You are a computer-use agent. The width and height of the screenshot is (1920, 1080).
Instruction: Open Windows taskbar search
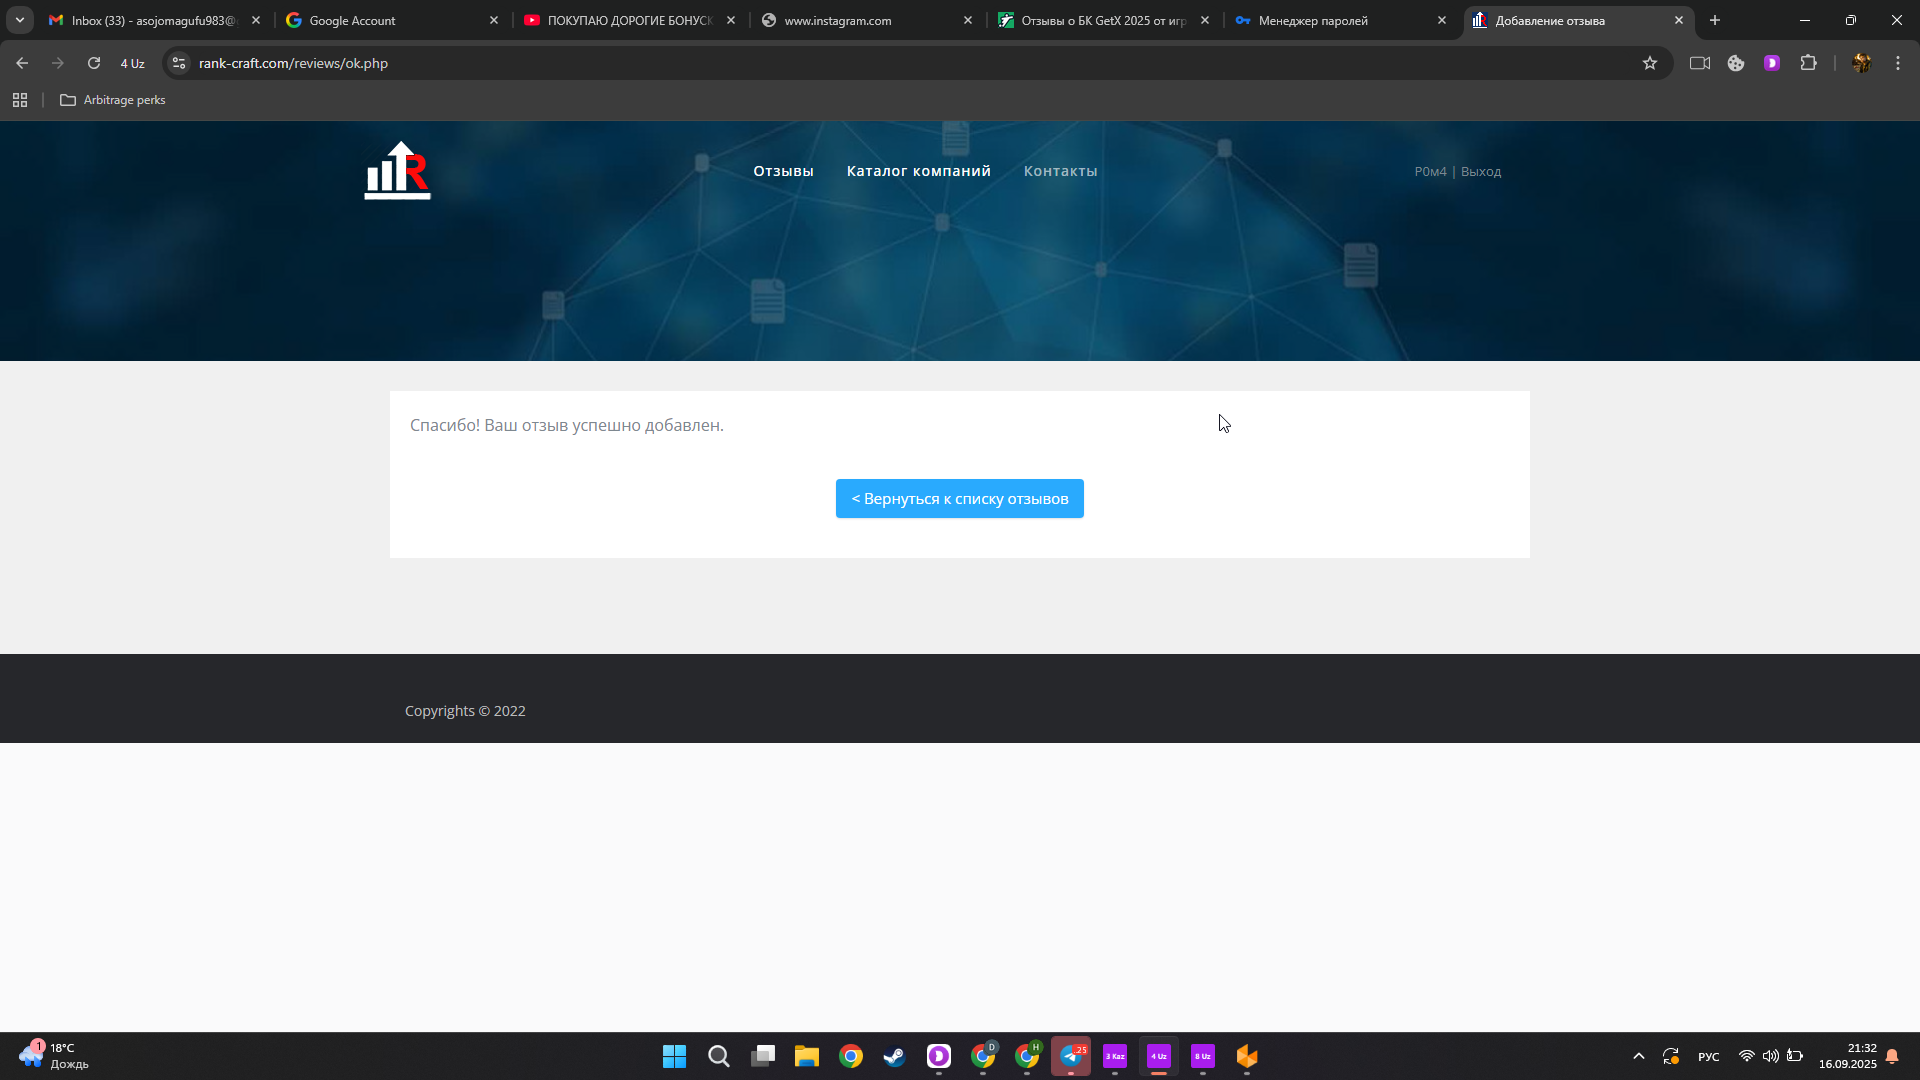coord(719,1056)
